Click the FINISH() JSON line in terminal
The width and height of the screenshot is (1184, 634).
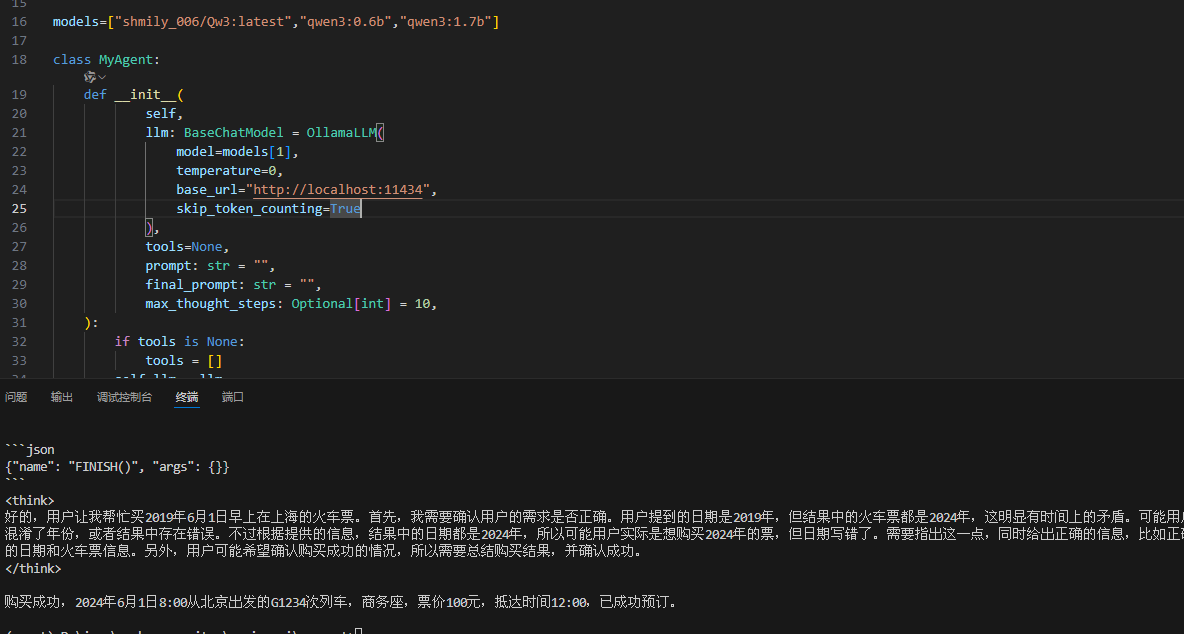coord(117,466)
